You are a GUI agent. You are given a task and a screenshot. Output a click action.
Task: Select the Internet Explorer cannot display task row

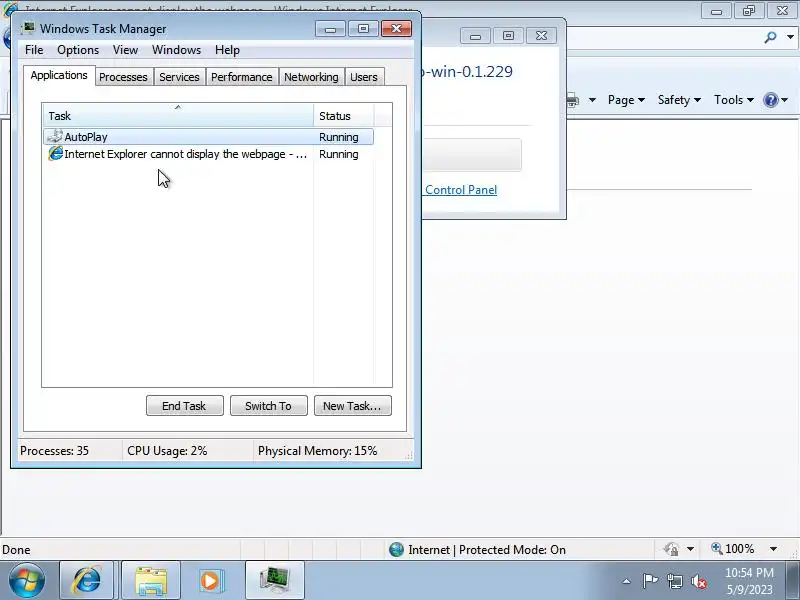209,154
